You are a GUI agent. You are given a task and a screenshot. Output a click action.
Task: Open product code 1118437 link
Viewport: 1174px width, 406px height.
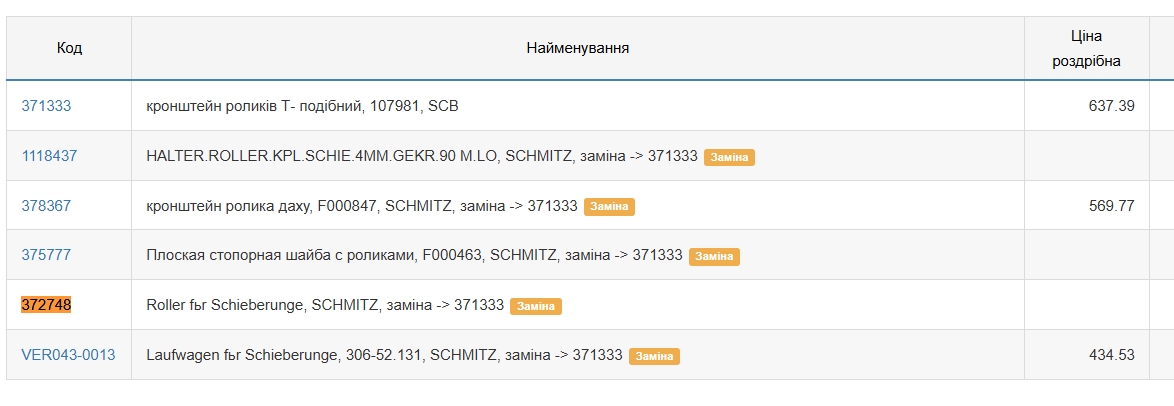tap(49, 155)
